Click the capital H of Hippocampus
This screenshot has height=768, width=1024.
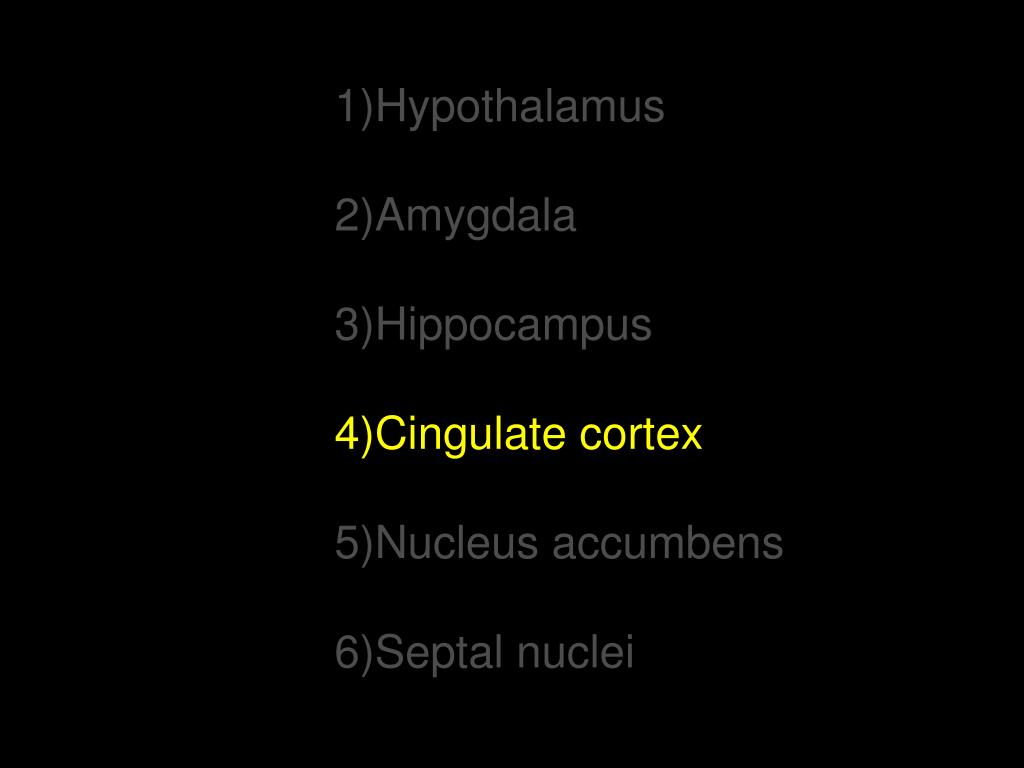pos(390,324)
